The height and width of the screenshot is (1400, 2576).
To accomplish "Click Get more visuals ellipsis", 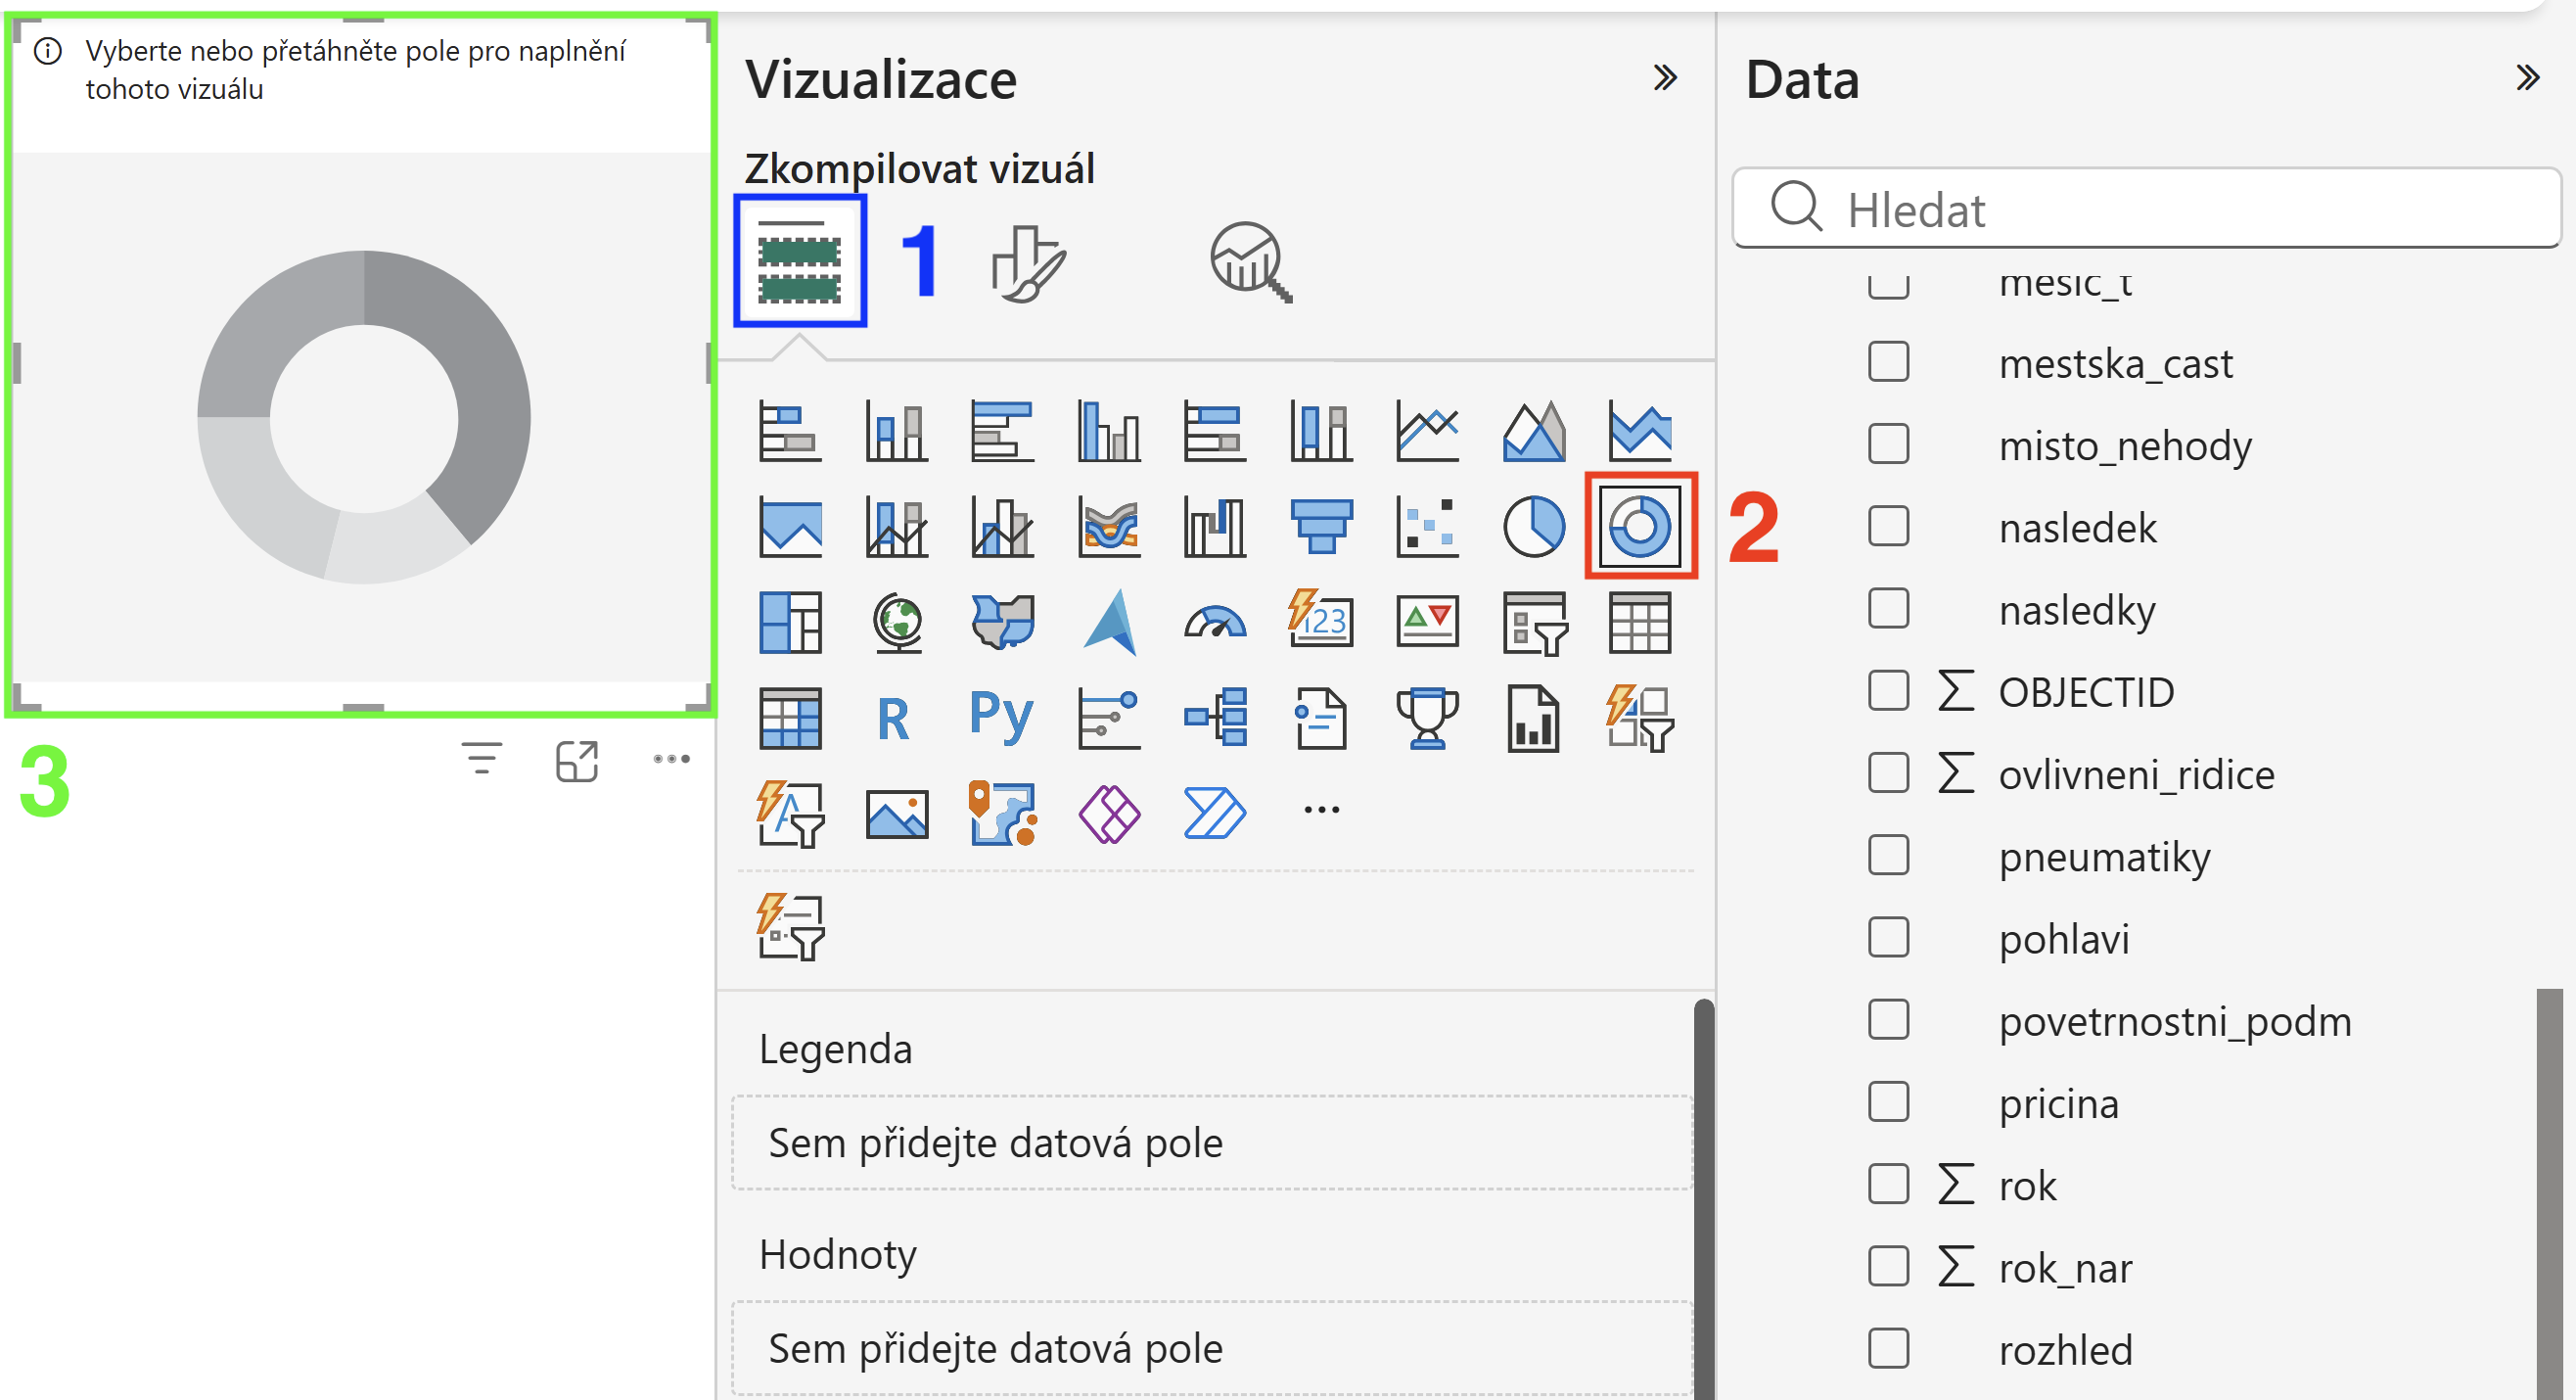I will tap(1321, 810).
